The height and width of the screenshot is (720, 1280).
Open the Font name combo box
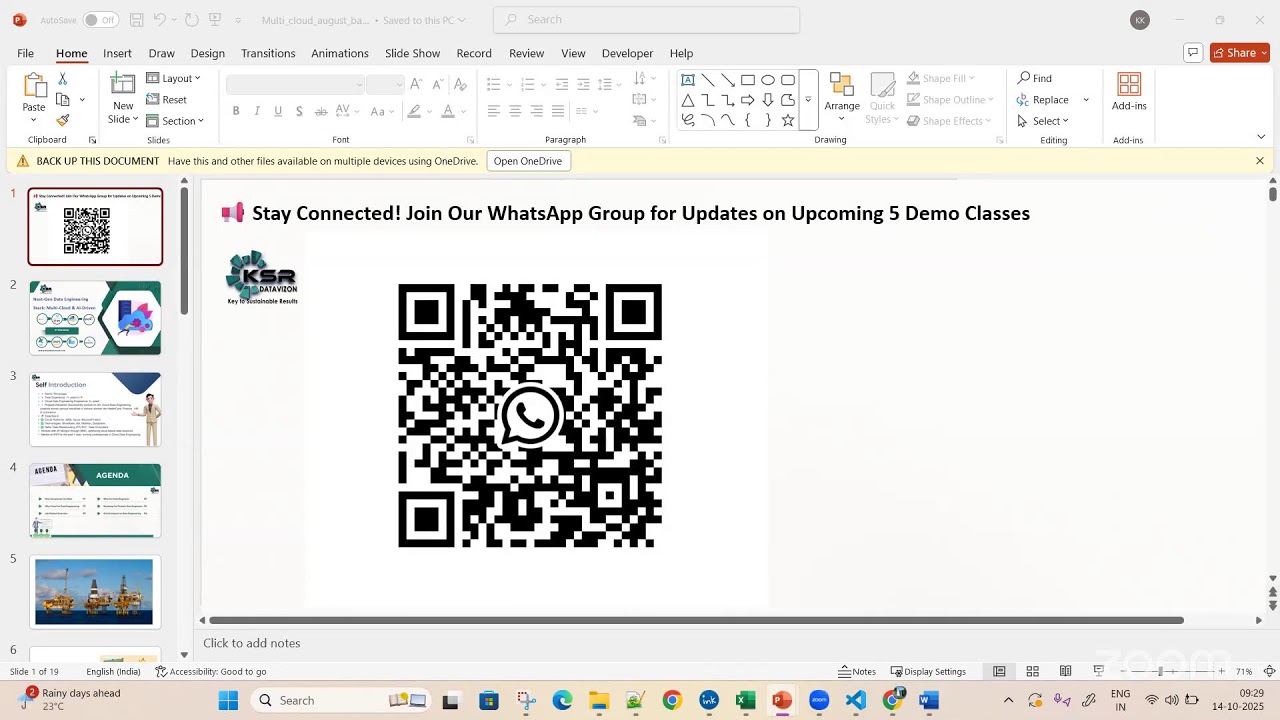(x=295, y=84)
